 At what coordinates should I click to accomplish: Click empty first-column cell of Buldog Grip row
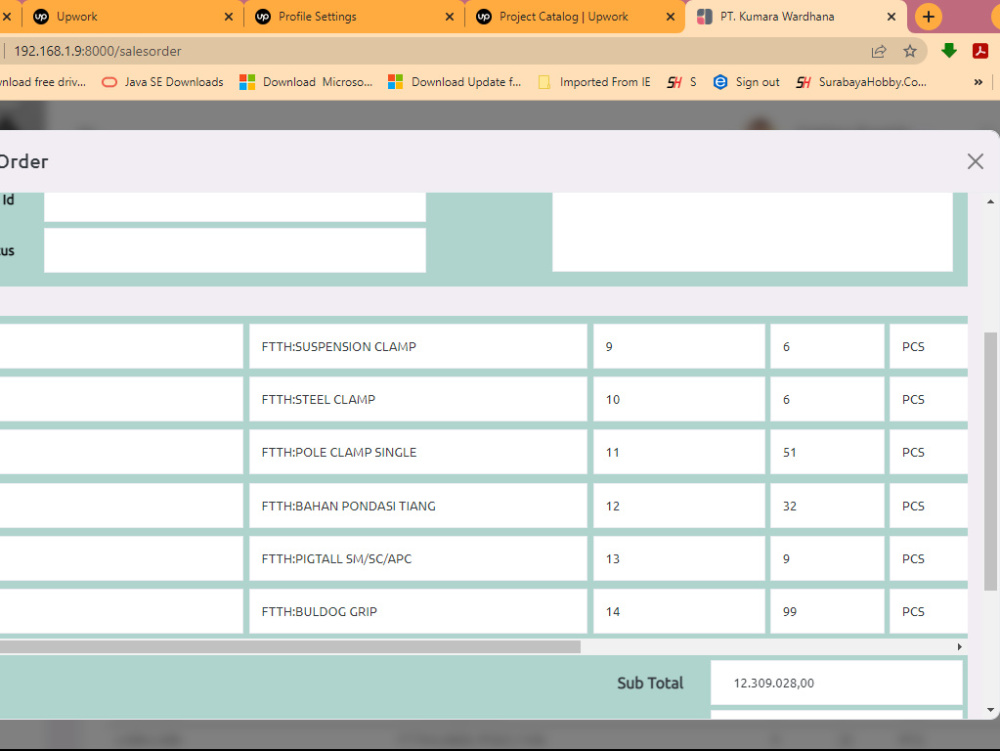(x=121, y=611)
